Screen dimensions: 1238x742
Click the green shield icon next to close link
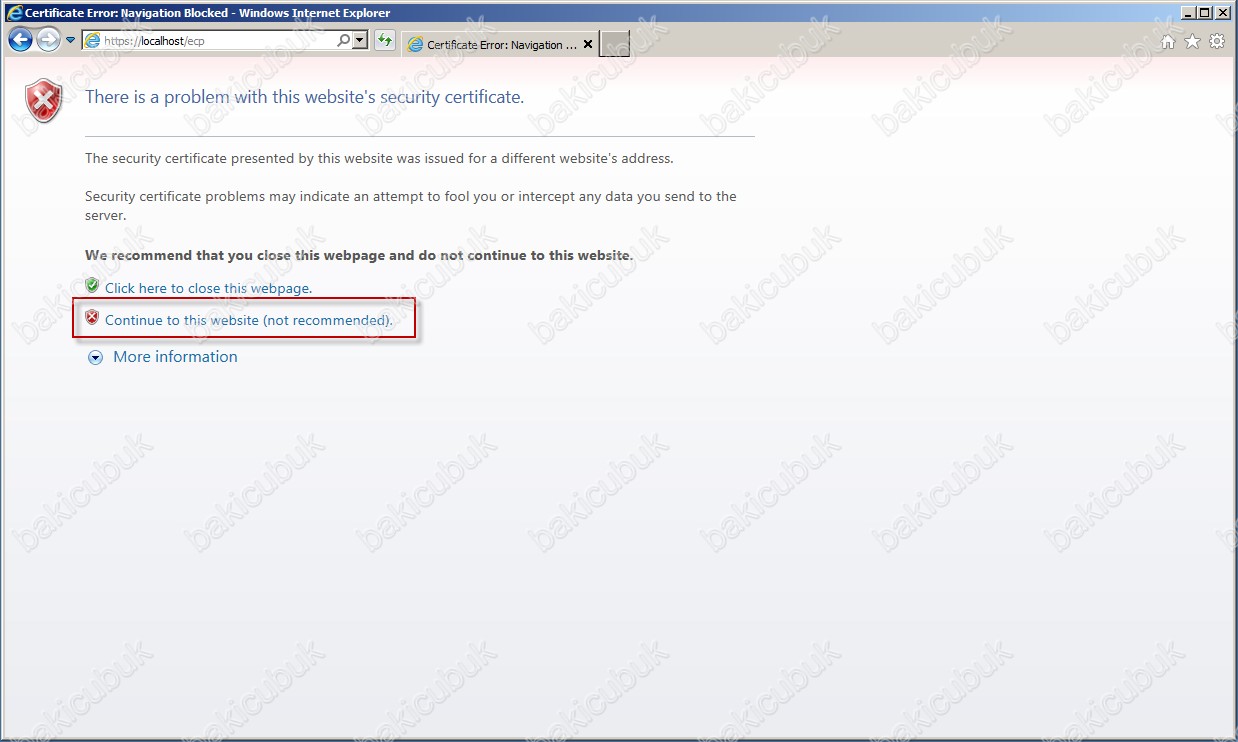coord(93,286)
